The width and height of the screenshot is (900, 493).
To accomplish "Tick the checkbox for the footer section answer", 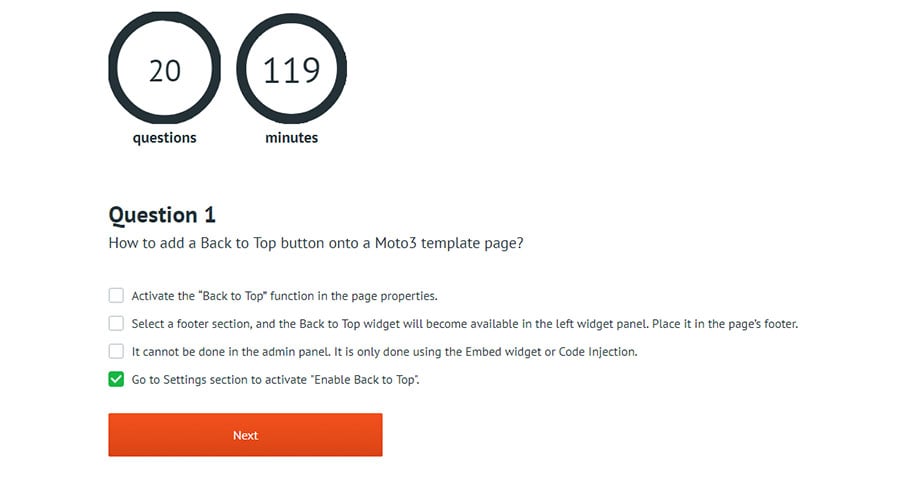I will (x=116, y=324).
